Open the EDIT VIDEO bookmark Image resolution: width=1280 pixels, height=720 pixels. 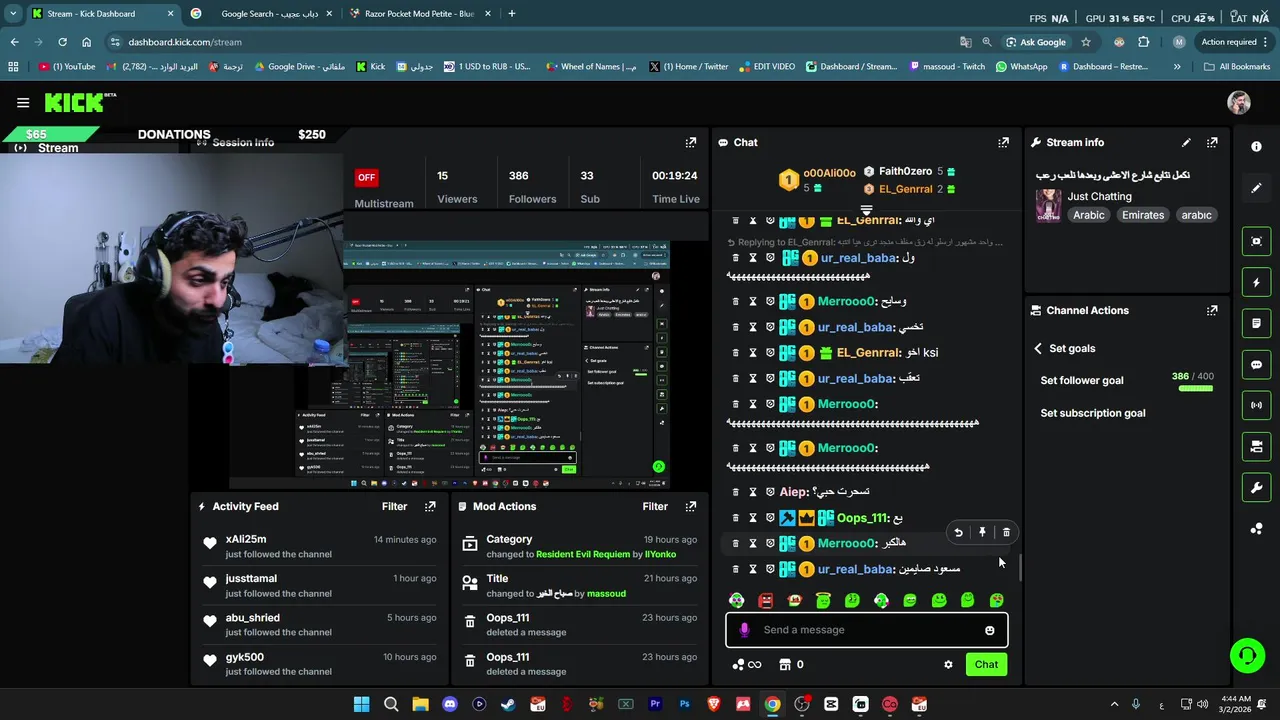[x=767, y=67]
